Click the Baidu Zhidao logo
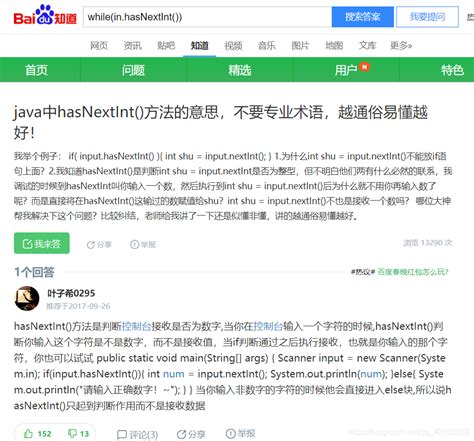474x441 pixels. click(x=45, y=15)
